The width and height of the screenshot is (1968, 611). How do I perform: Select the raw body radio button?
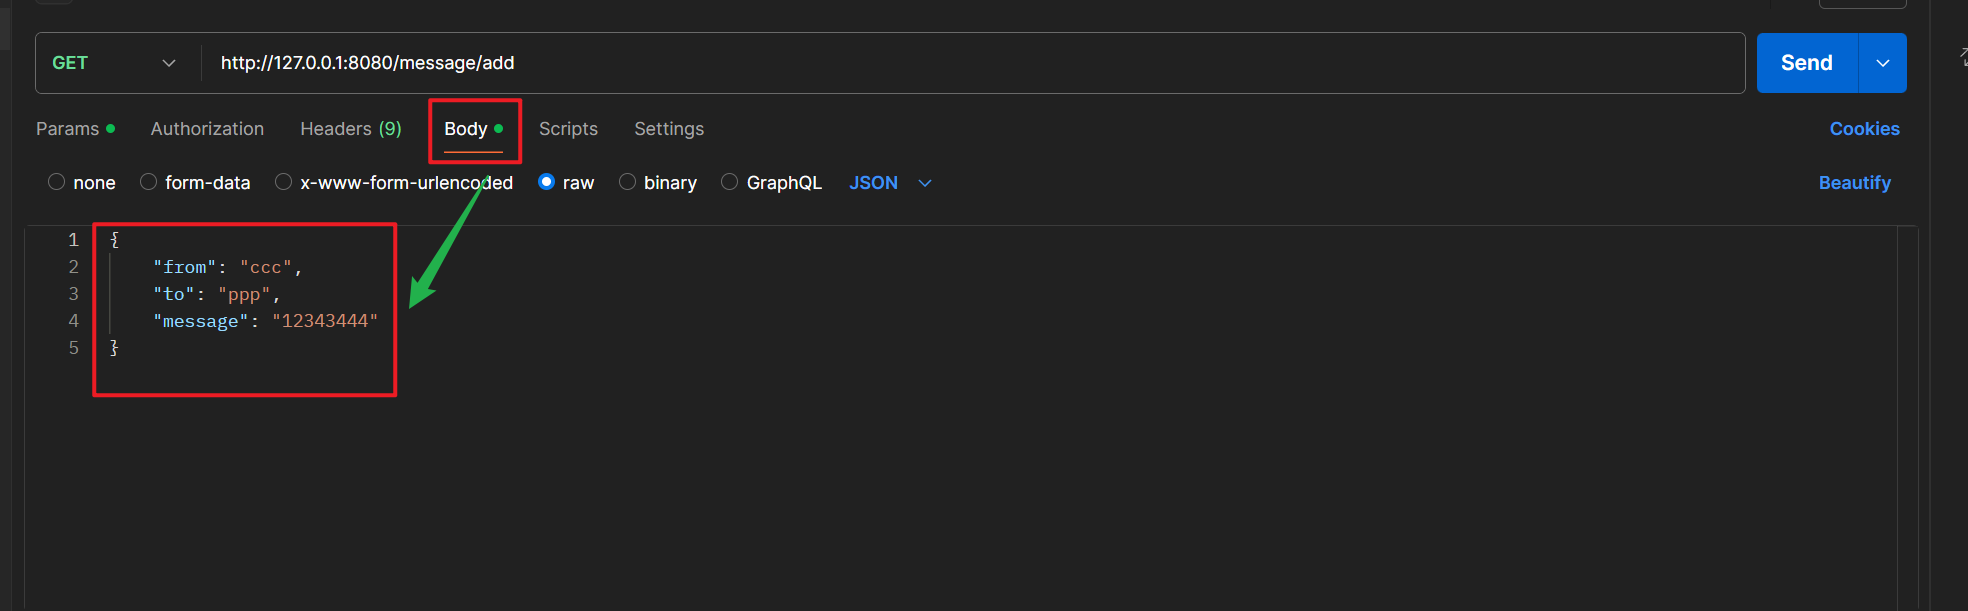pos(547,182)
